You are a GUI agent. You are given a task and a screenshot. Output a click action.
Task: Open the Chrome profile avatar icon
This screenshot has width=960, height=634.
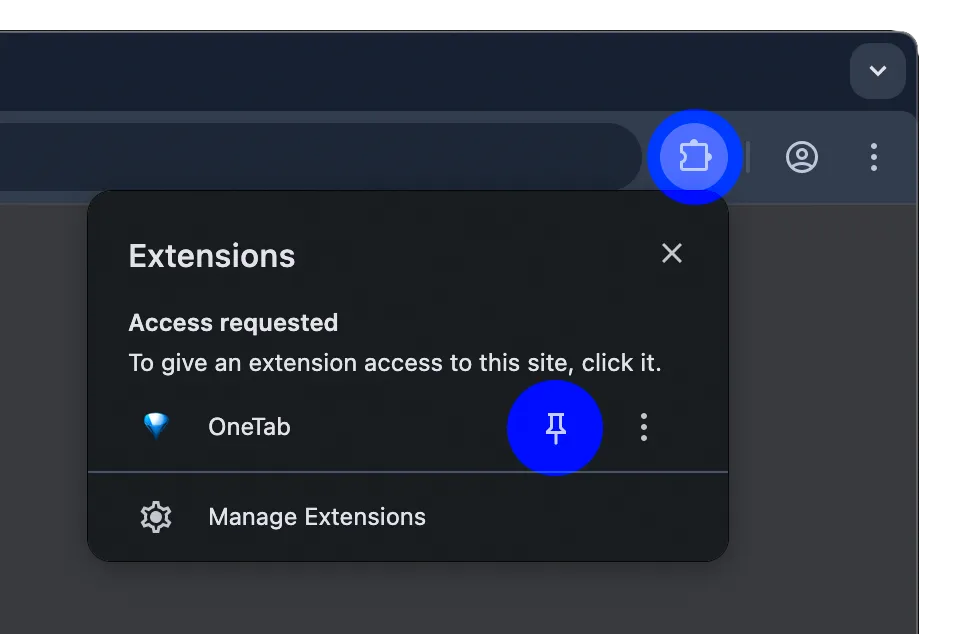click(802, 157)
